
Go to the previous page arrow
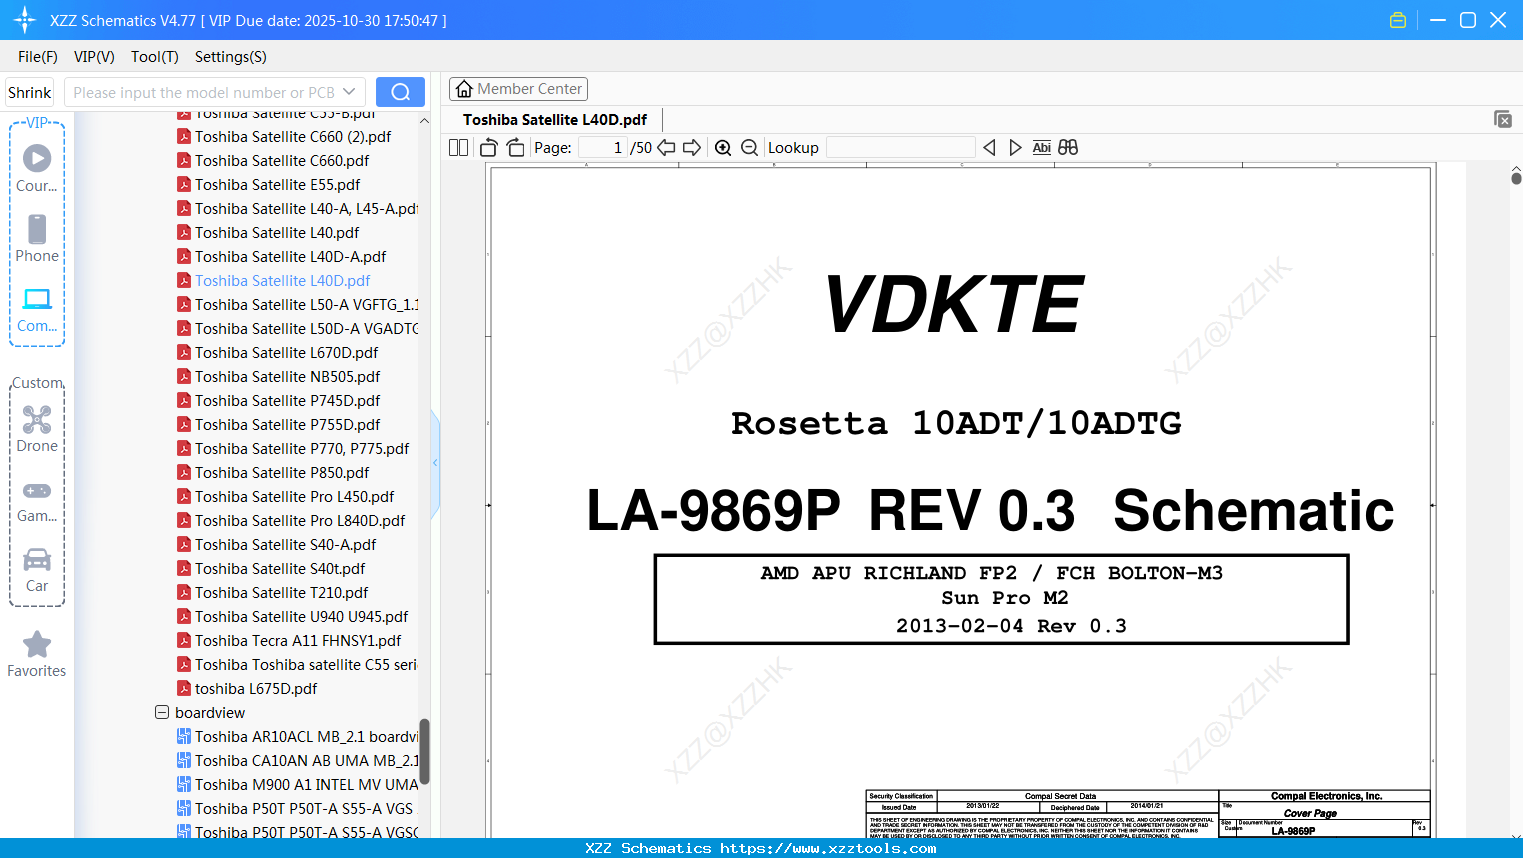click(666, 148)
